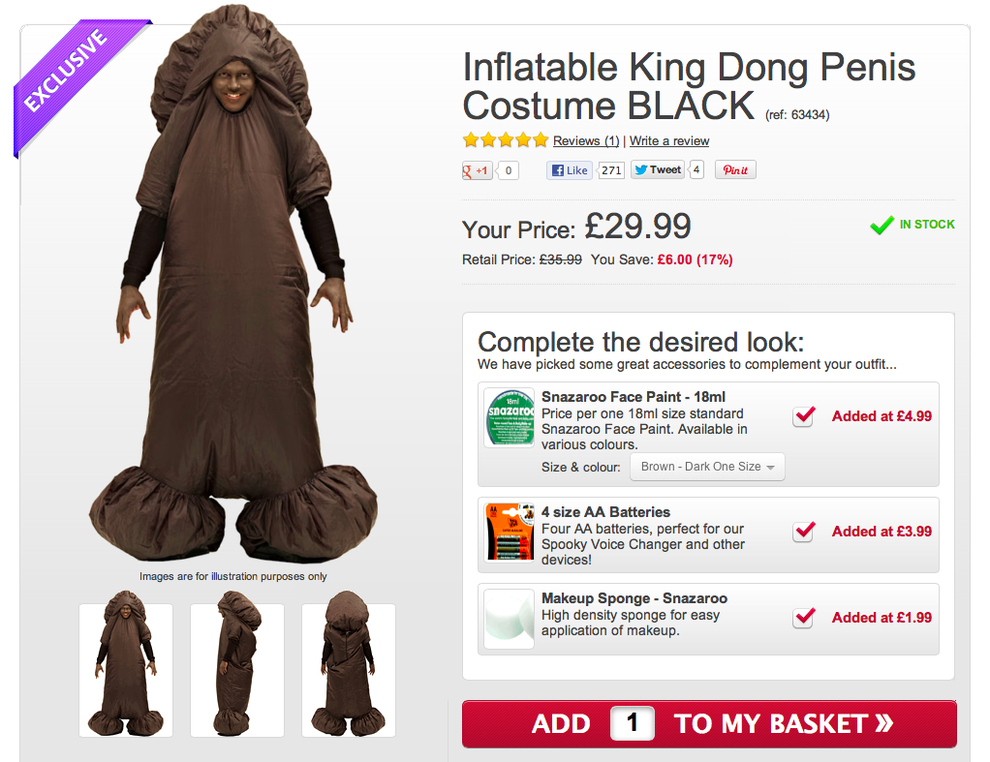
Task: Open the Reviews (1) link
Action: point(586,141)
